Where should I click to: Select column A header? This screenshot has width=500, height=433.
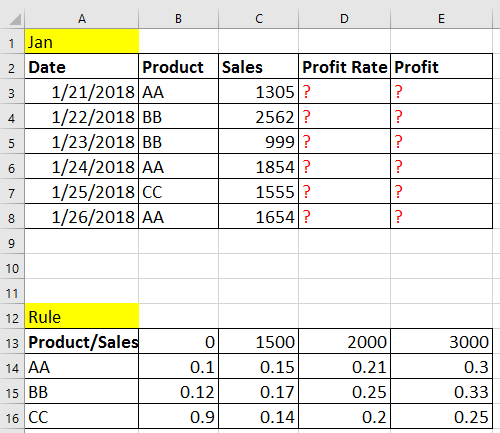(82, 19)
